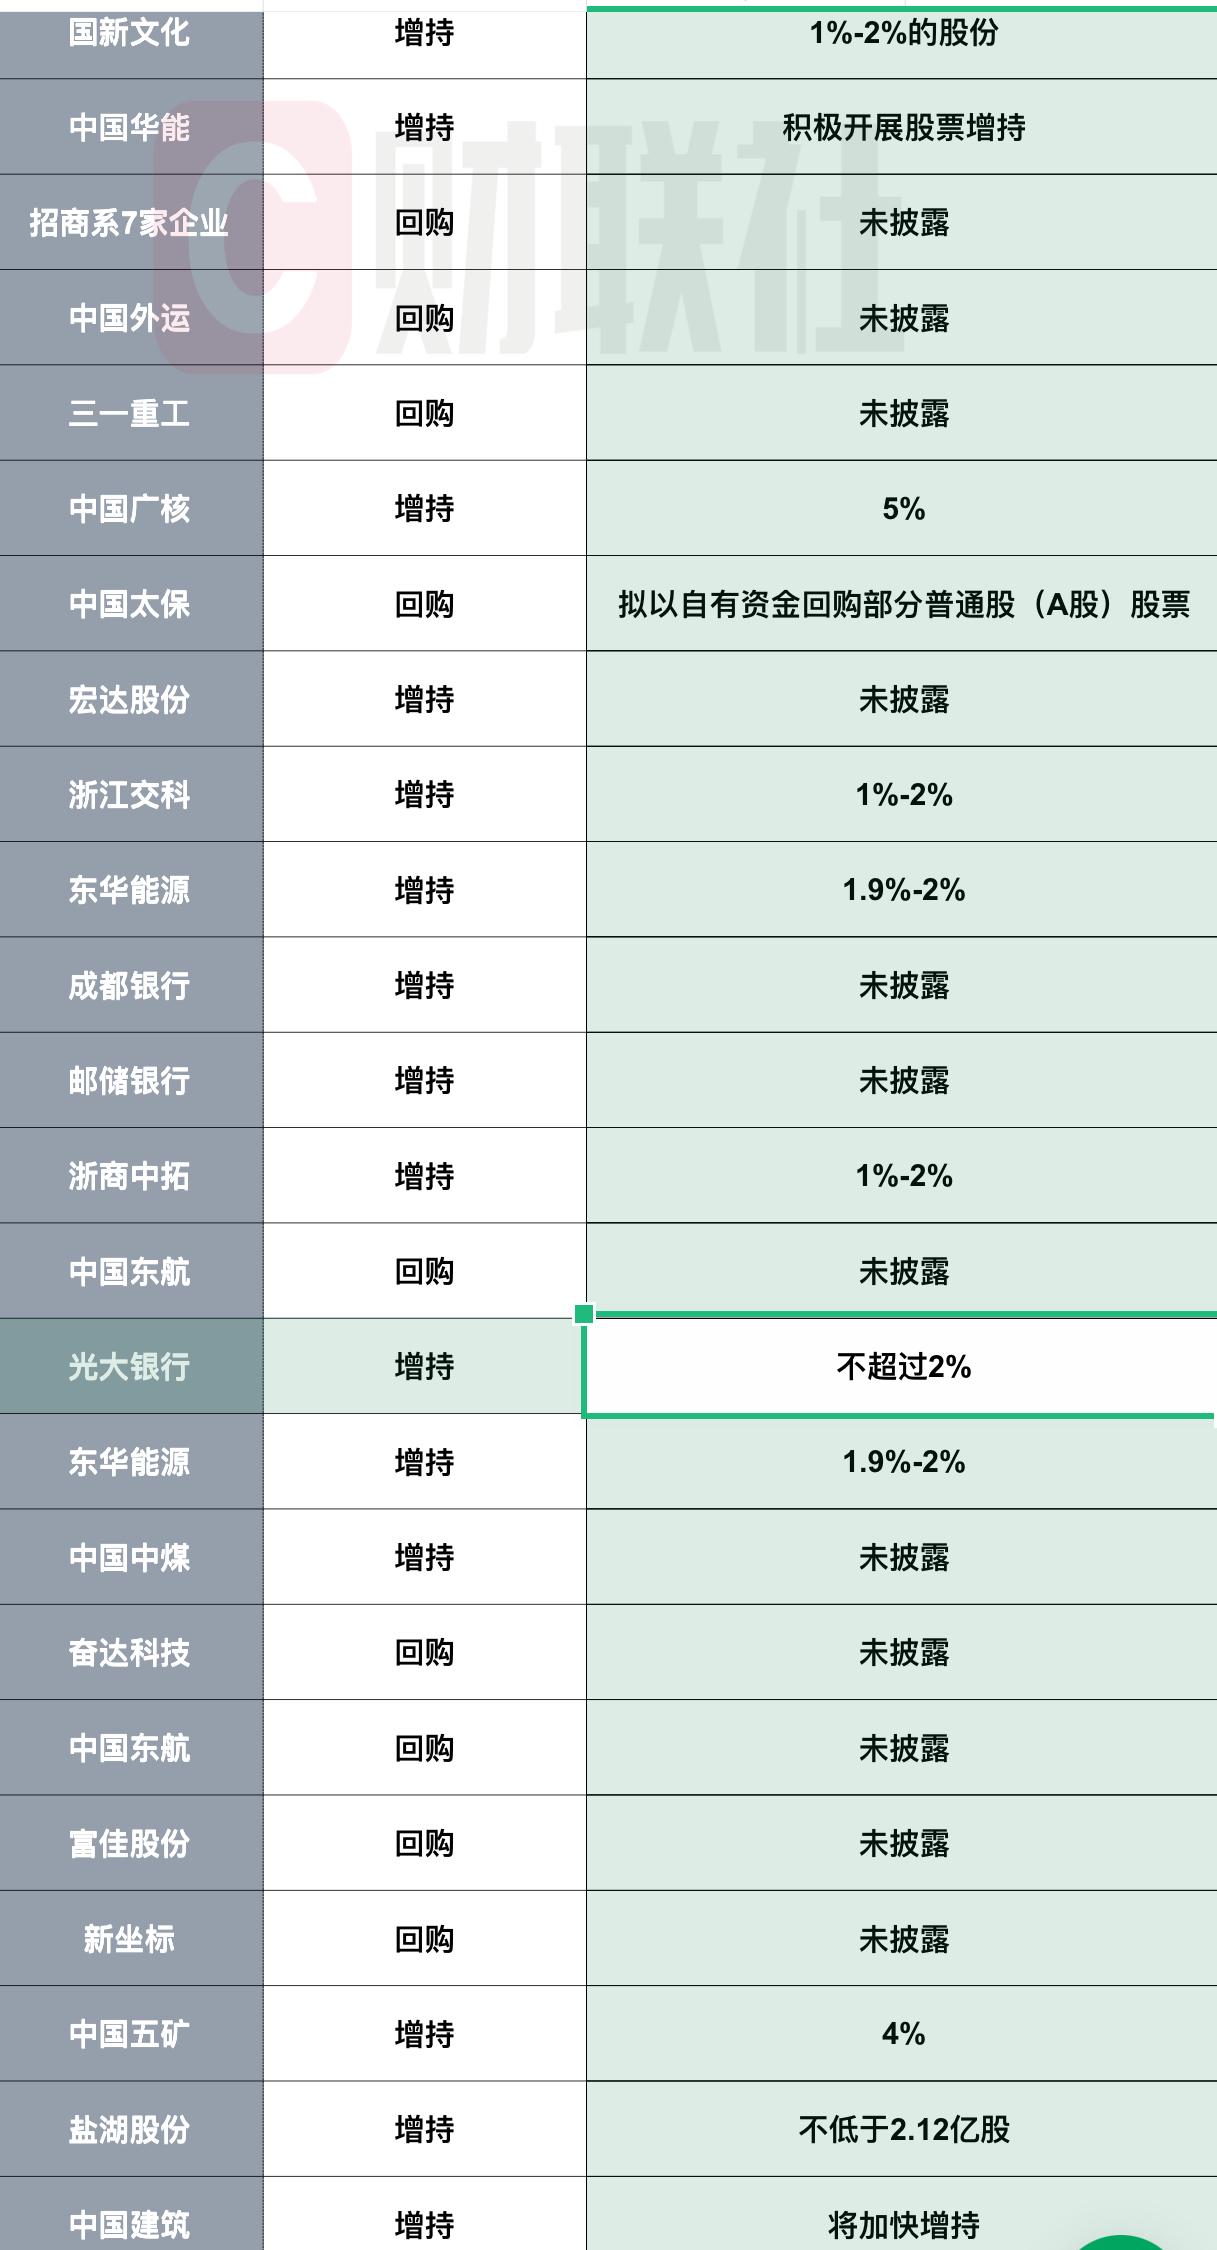
Task: Click the 成都银行 cell
Action: coord(130,985)
